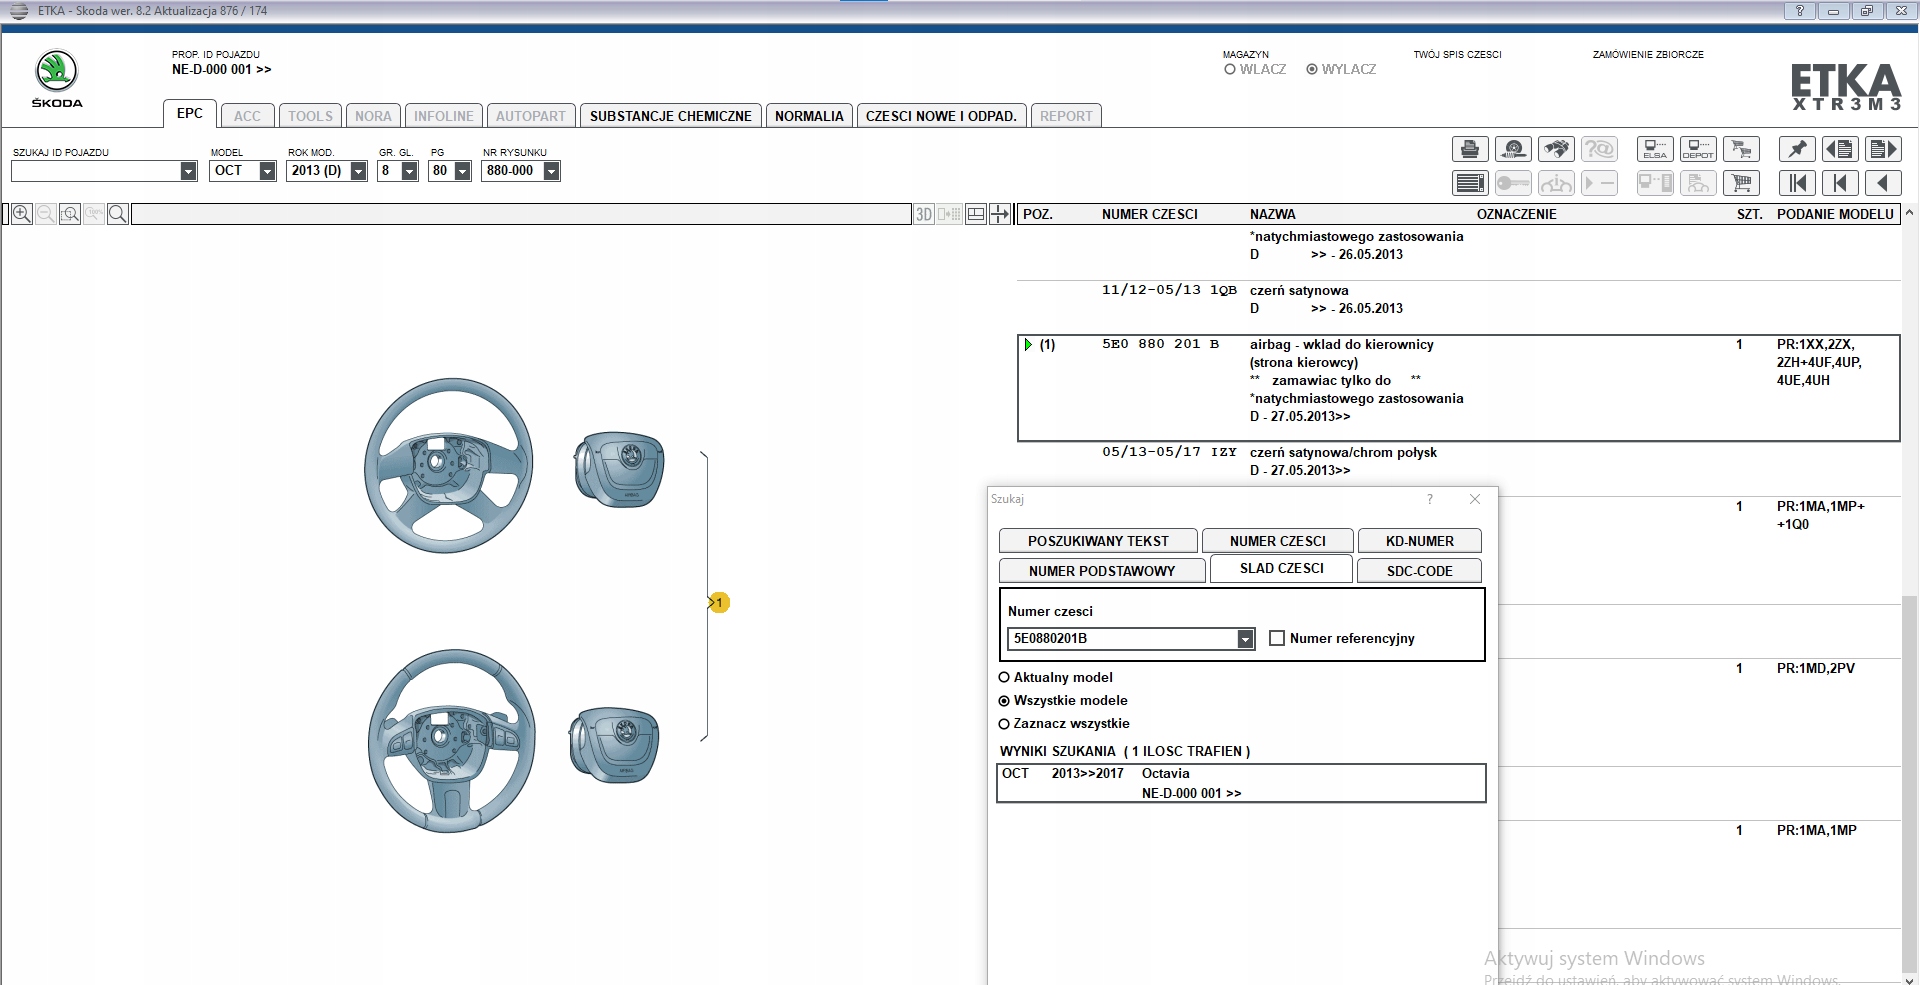Open the binoculars search tool
The image size is (1920, 985).
point(1556,150)
